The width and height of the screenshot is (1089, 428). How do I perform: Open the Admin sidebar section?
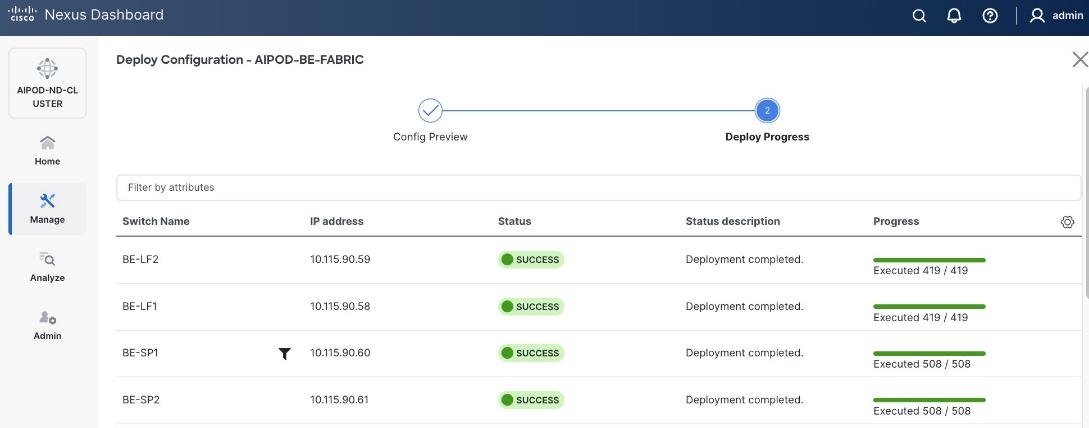tap(47, 325)
